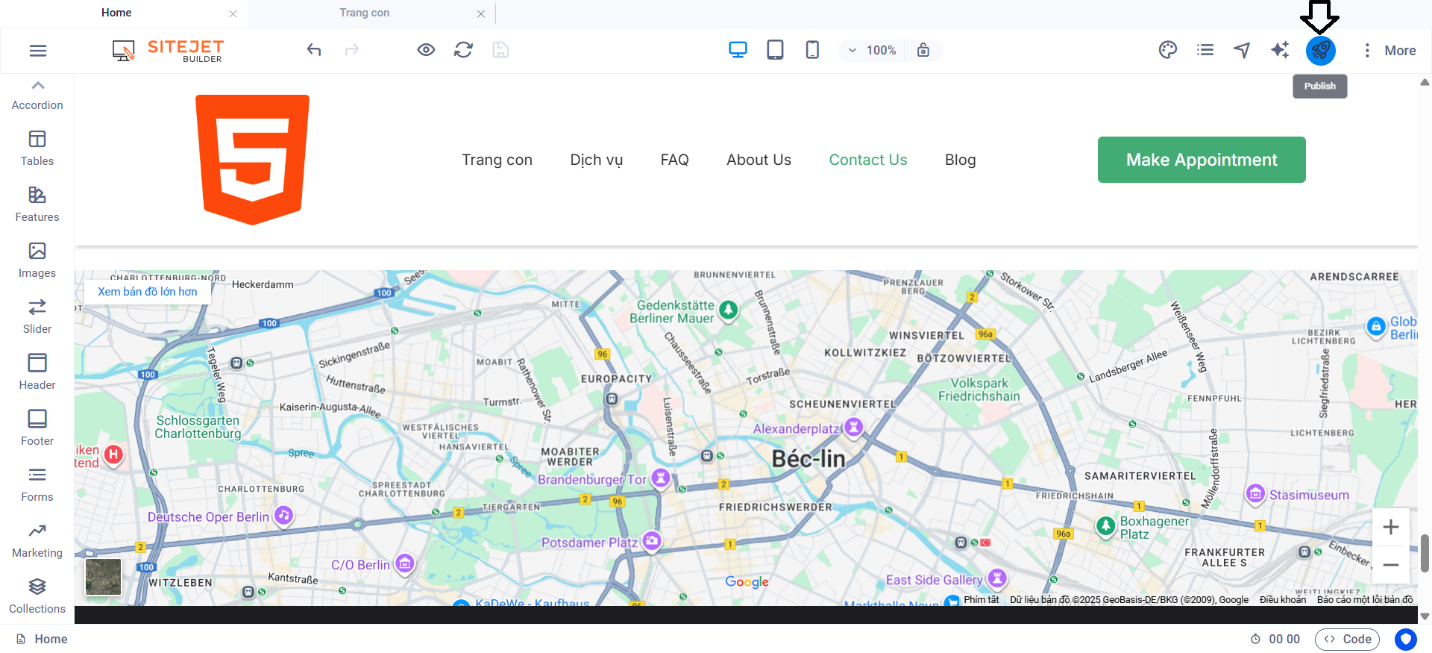Open the AI sparkle tool
Viewport: 1432px width, 653px height.
[x=1279, y=50]
